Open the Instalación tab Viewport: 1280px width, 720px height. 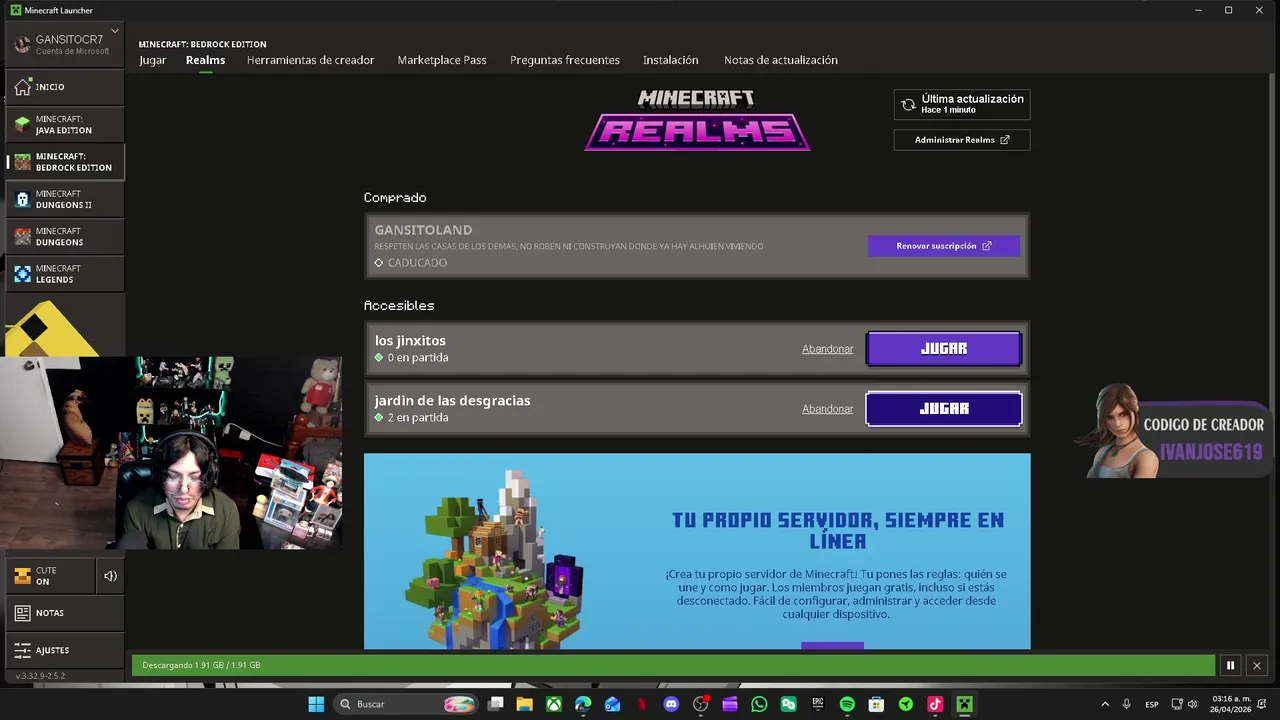670,60
